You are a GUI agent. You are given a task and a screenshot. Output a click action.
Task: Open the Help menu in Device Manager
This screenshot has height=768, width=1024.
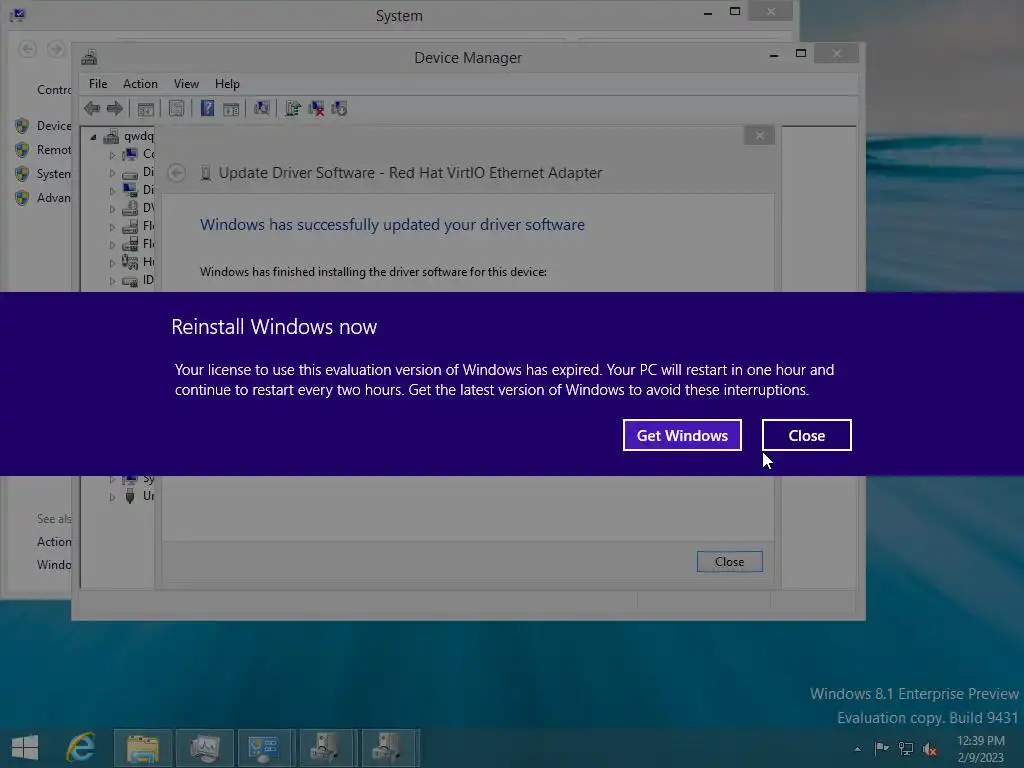(227, 84)
